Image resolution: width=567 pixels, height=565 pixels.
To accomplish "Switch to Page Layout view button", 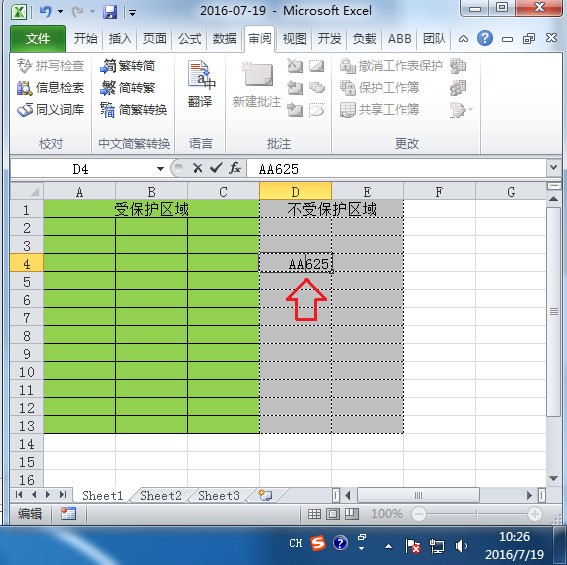I will pos(333,514).
